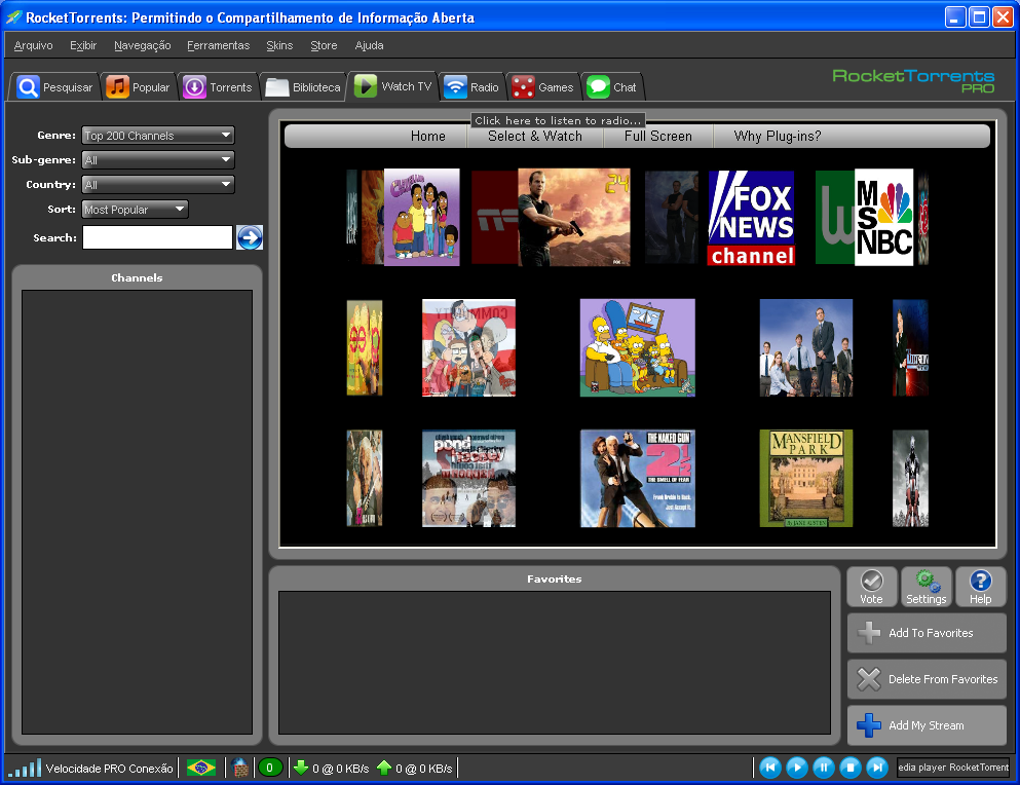Stop playback in the media player
This screenshot has width=1020, height=785.
[850, 767]
